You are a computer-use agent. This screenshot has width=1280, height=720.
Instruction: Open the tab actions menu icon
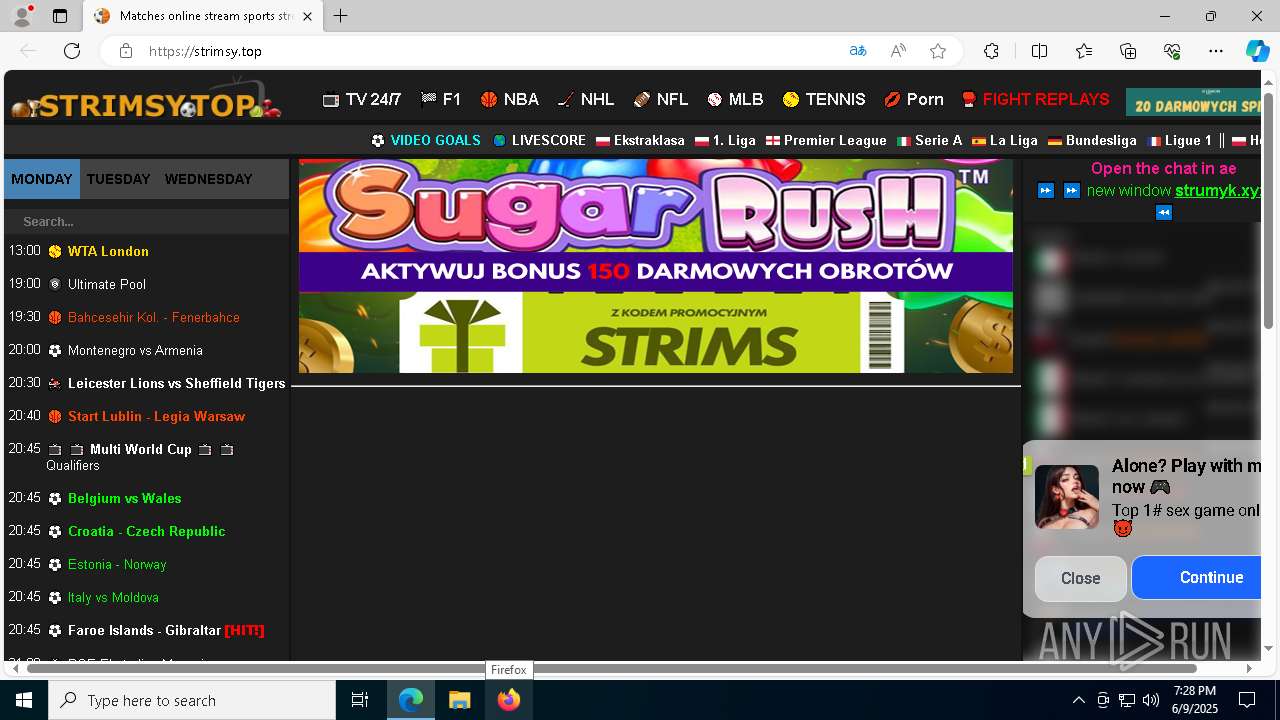(x=60, y=16)
